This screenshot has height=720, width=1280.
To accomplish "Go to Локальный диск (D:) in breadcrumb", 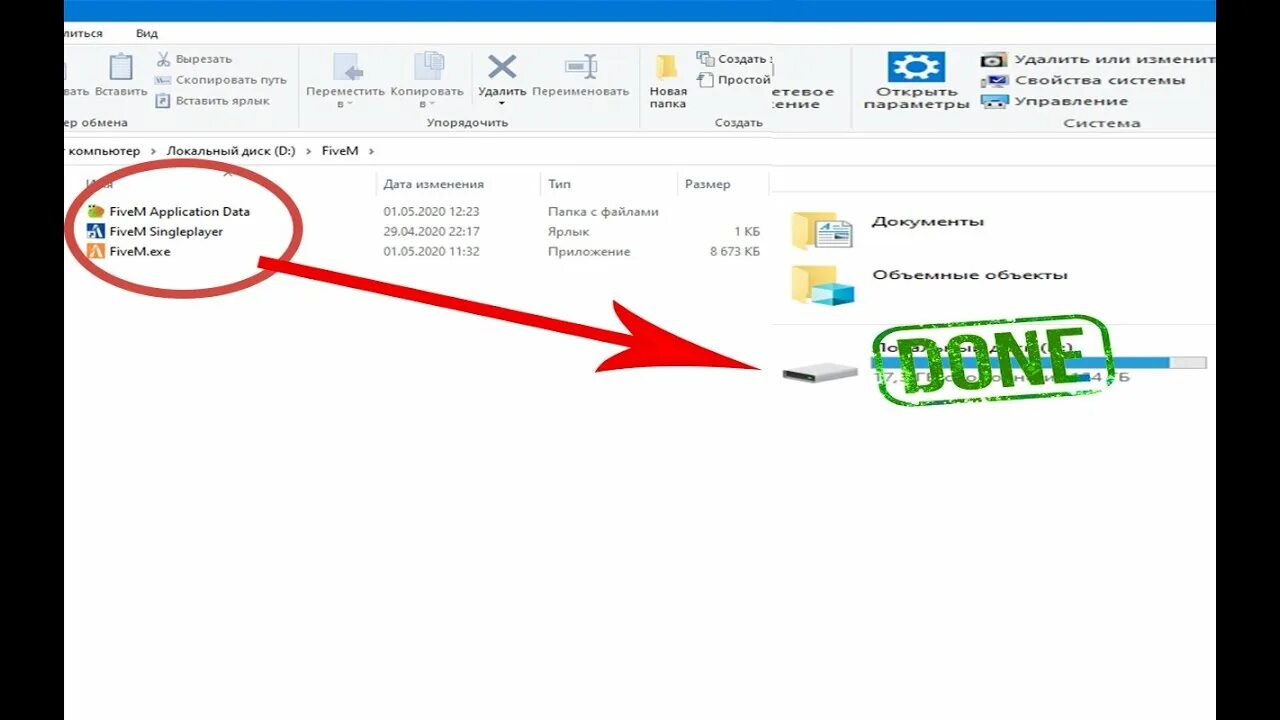I will click(x=230, y=151).
